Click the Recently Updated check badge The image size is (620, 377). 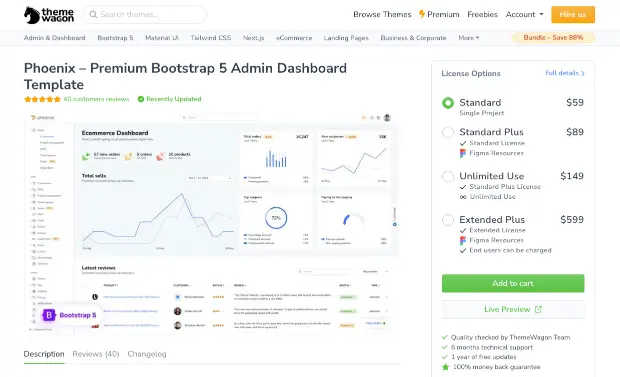click(x=169, y=99)
